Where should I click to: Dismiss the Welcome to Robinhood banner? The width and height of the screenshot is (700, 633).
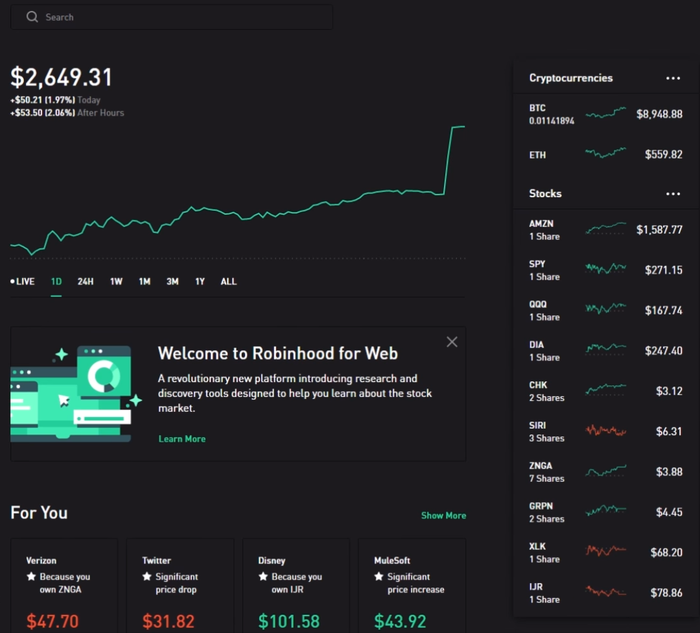click(x=452, y=342)
